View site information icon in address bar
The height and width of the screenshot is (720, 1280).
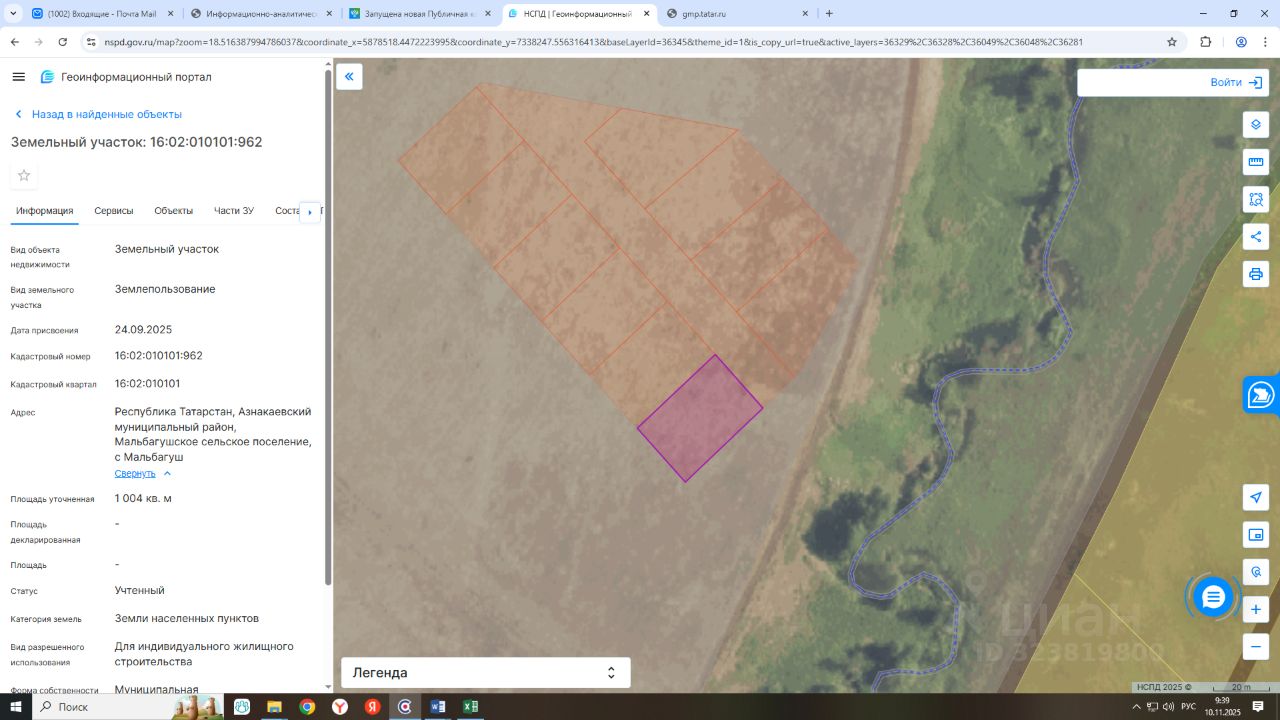[x=91, y=42]
